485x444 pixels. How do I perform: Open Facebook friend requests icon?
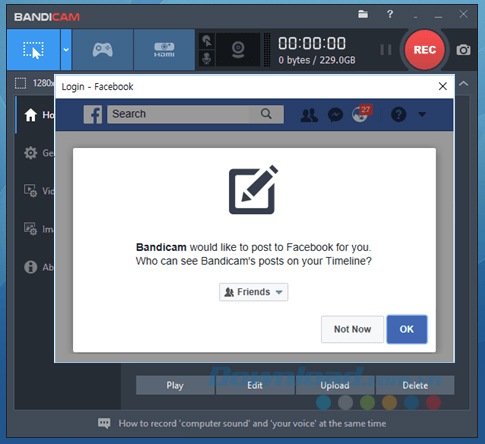309,115
